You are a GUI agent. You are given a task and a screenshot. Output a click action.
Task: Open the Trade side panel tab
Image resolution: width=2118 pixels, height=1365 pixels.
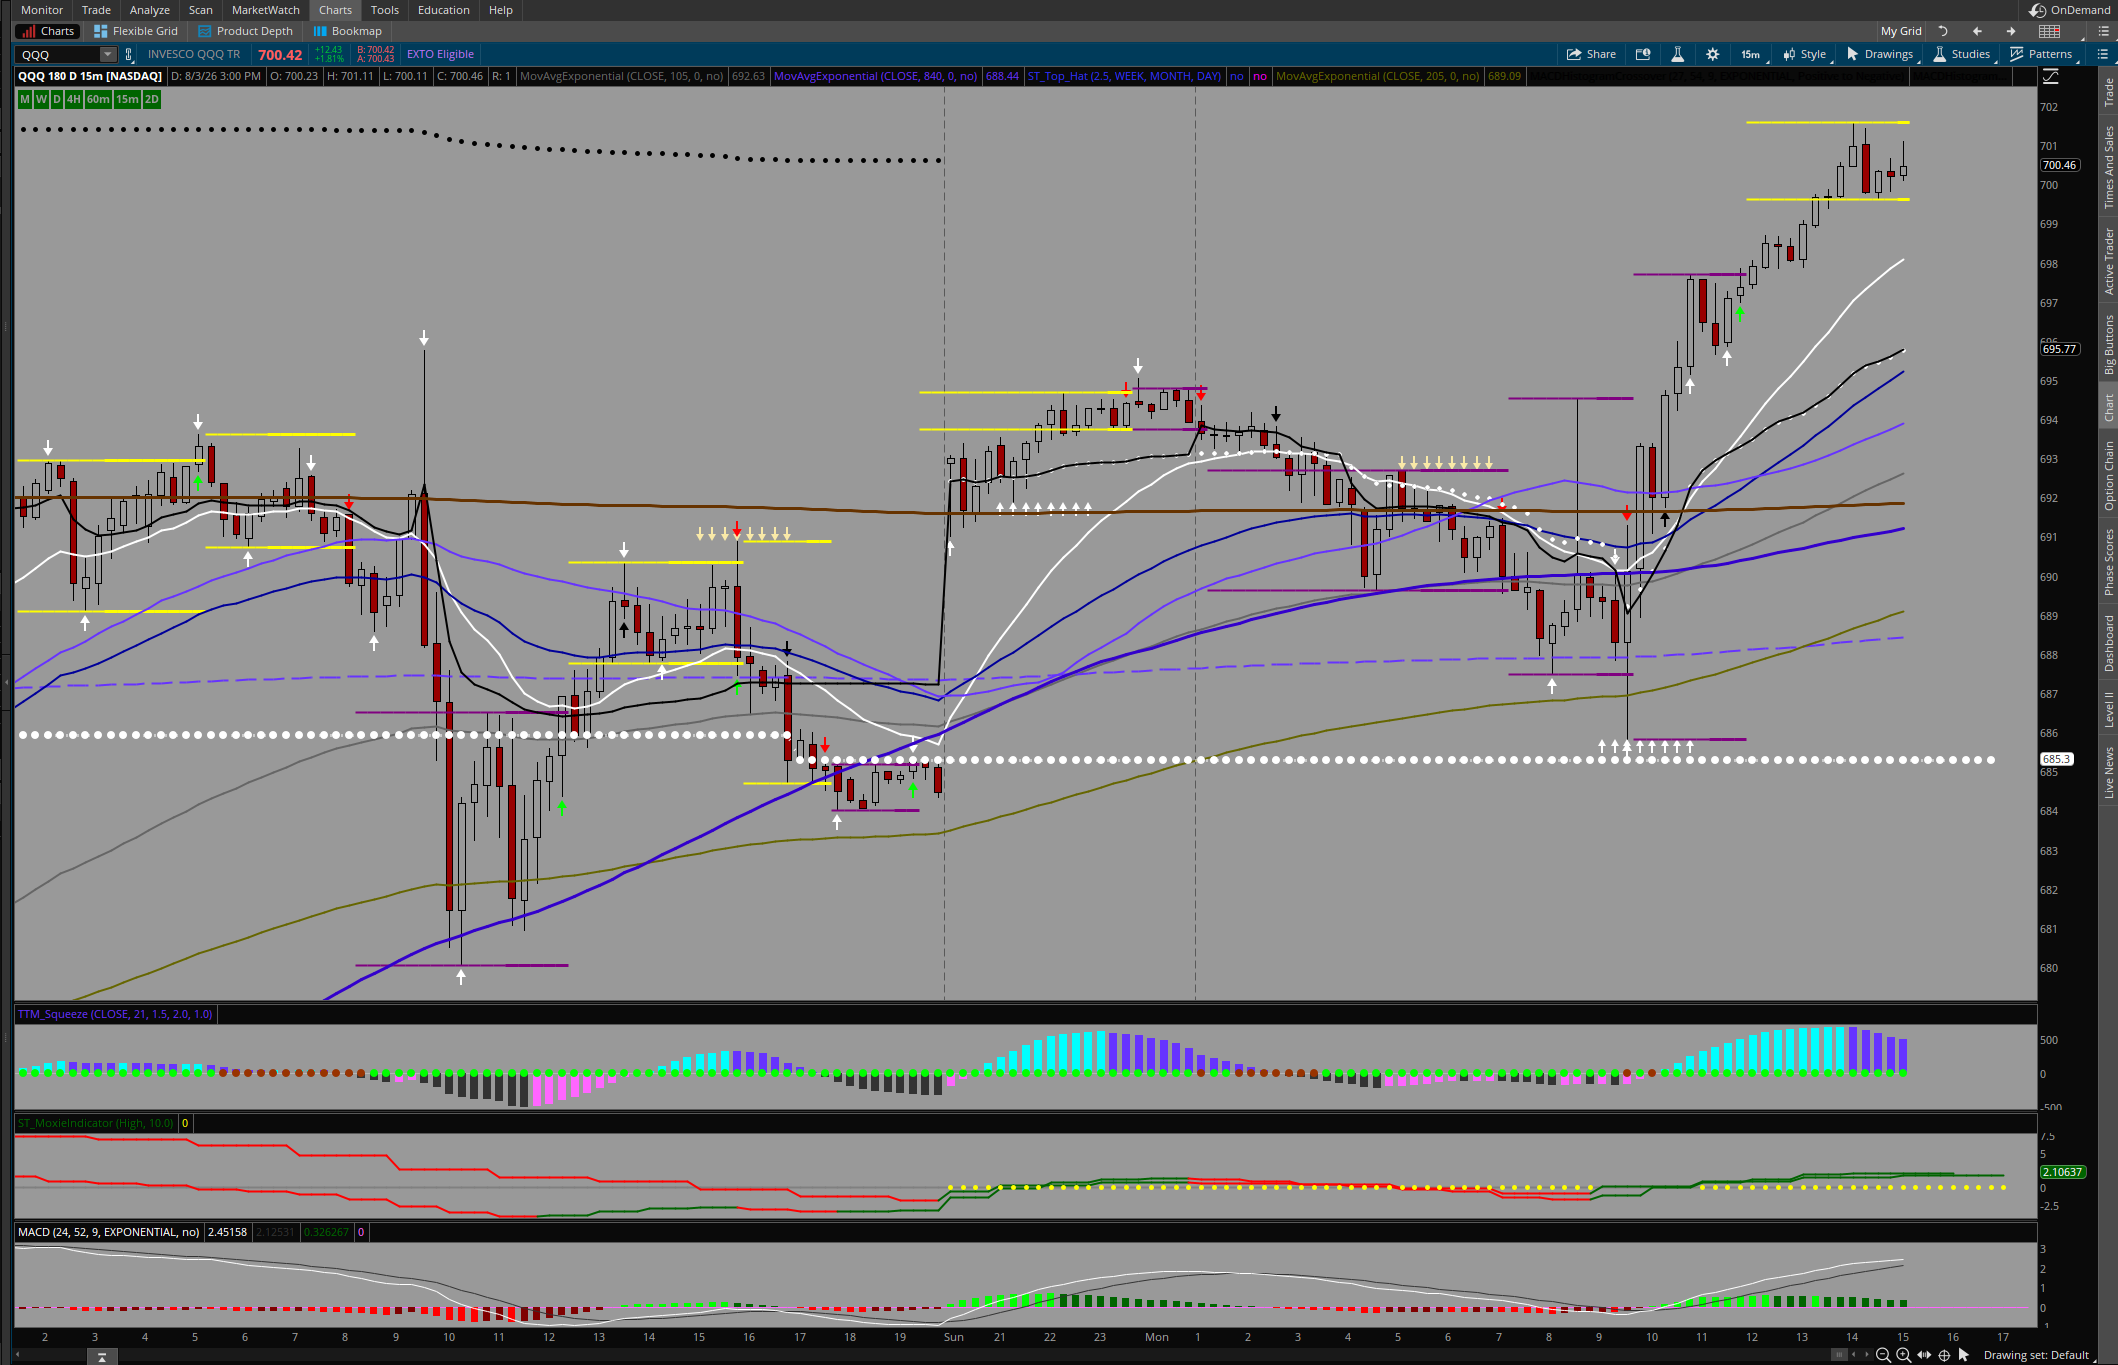(x=2108, y=93)
